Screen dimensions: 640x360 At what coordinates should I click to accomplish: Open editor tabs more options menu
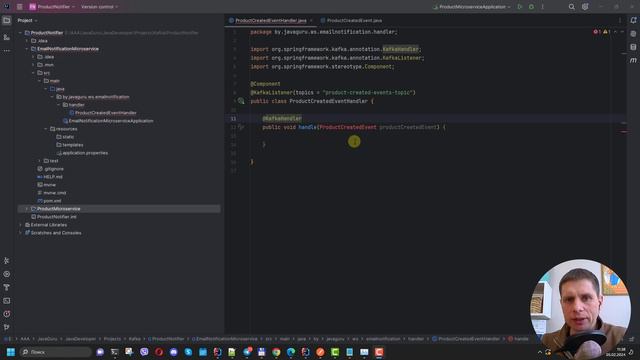point(620,20)
